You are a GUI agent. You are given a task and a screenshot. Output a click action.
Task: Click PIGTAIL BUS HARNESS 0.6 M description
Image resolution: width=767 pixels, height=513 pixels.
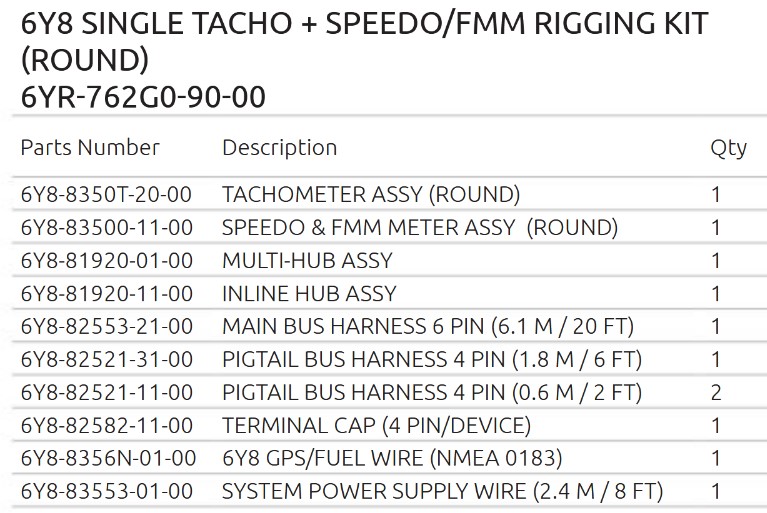(x=432, y=392)
